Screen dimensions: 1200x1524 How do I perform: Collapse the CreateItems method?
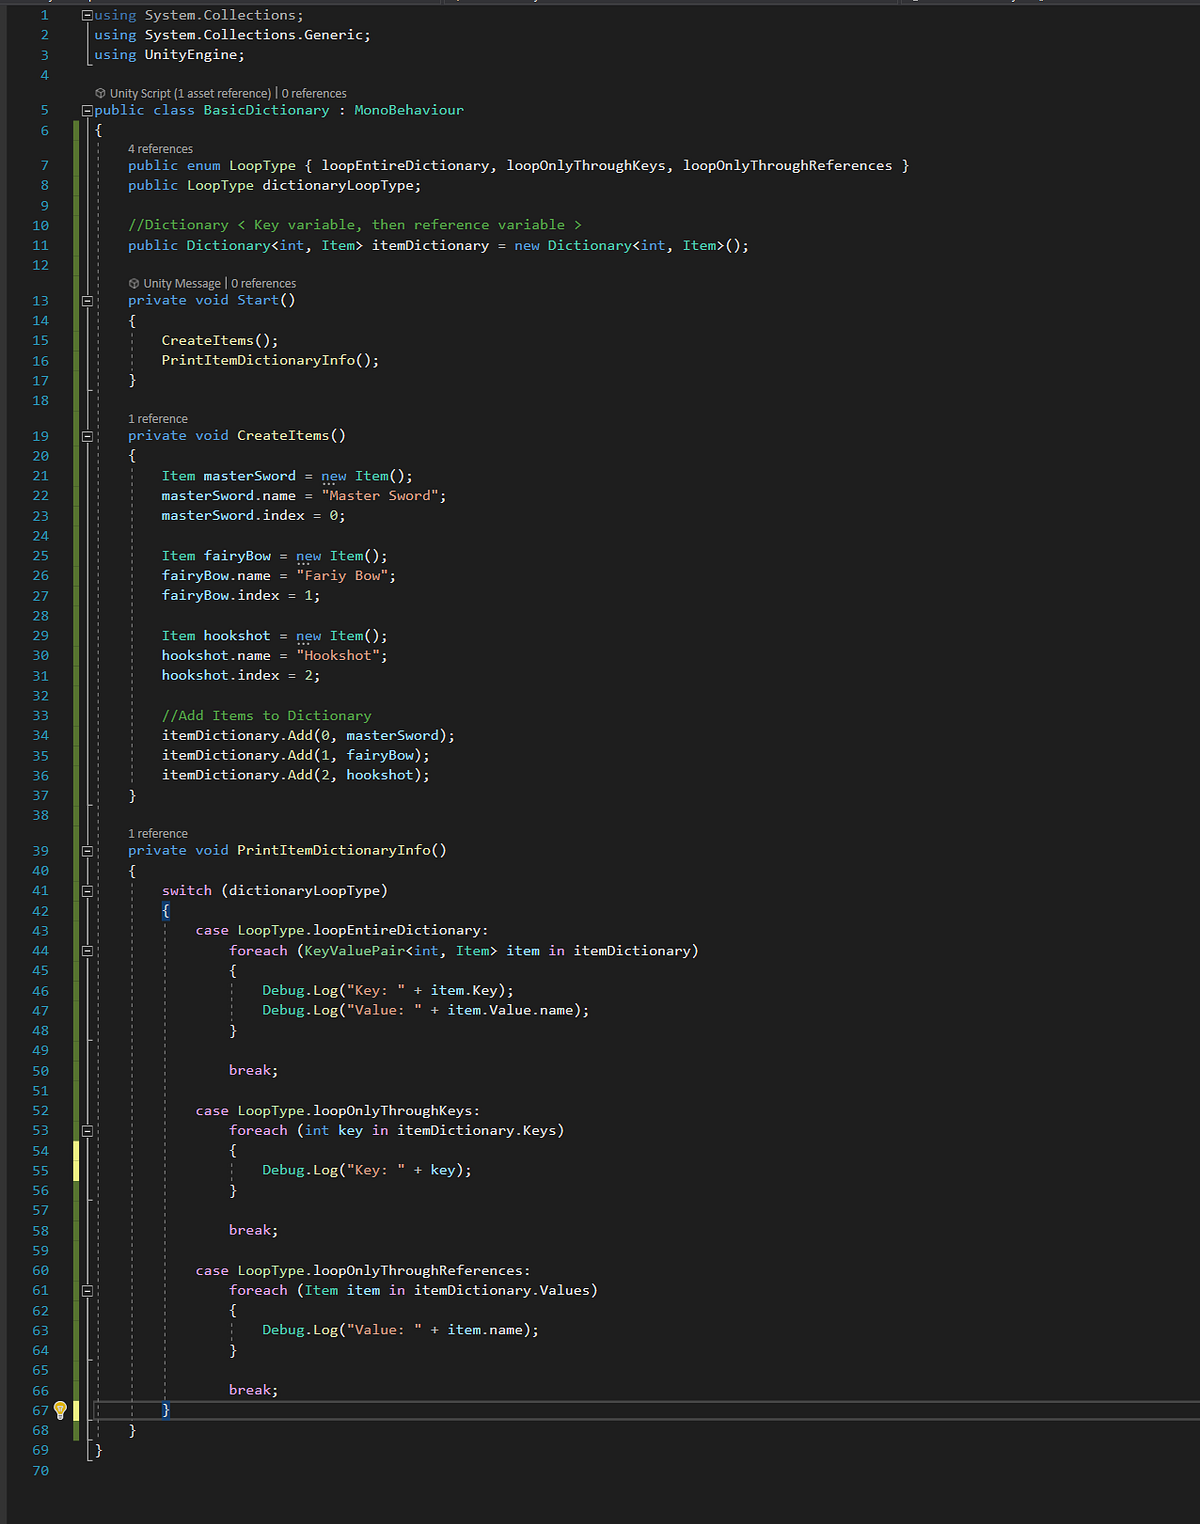pos(88,435)
